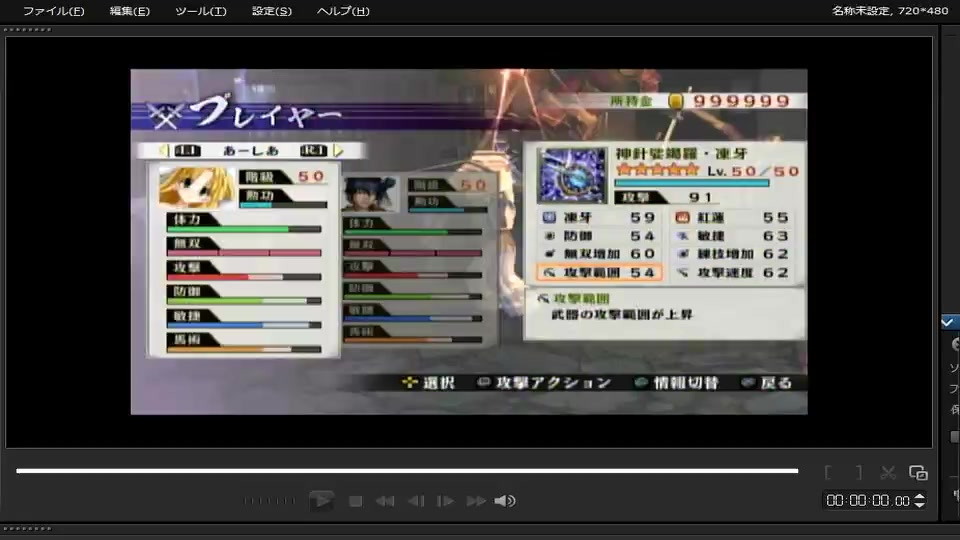This screenshot has width=960, height=540.
Task: Stop playback with the square Stop button
Action: [x=355, y=501]
